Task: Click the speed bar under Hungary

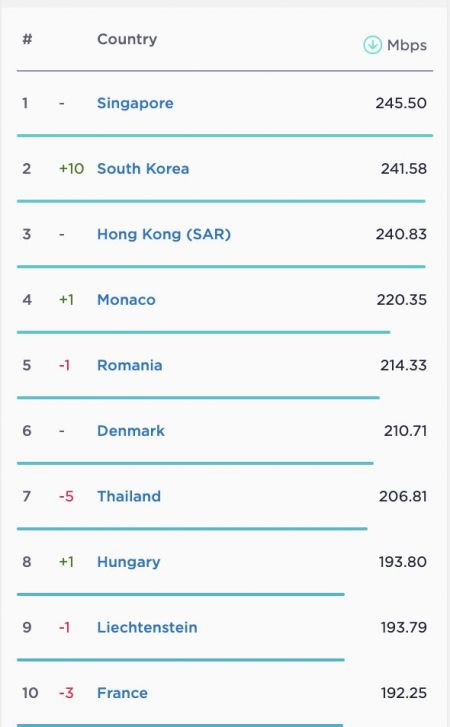Action: [x=181, y=594]
